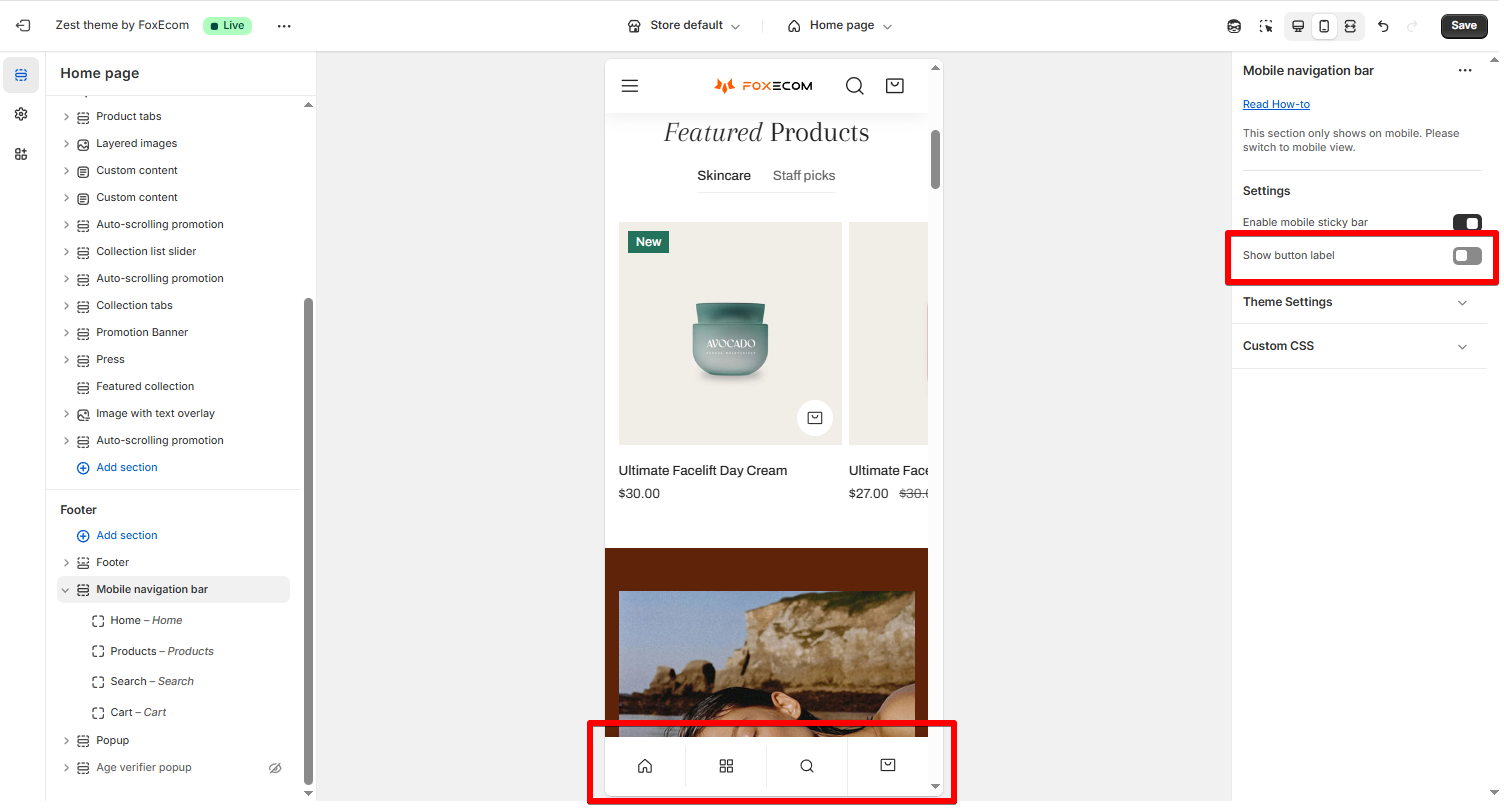Open the Read How-to link
This screenshot has width=1504, height=808.
click(x=1276, y=104)
